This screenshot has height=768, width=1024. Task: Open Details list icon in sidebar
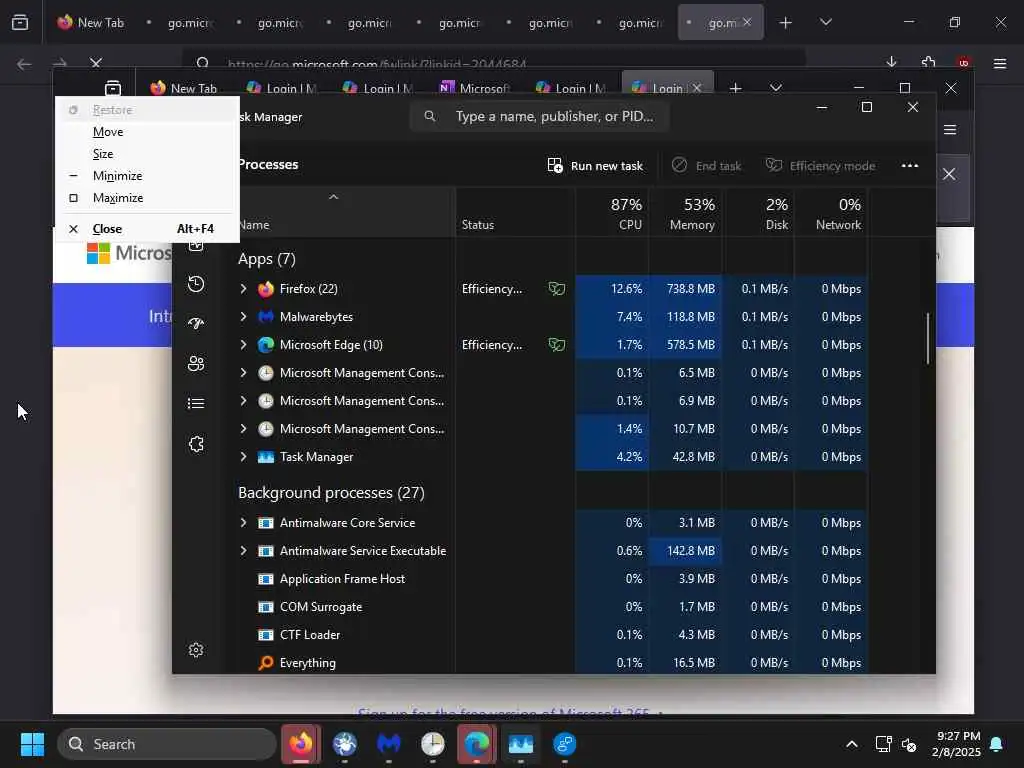pos(196,404)
